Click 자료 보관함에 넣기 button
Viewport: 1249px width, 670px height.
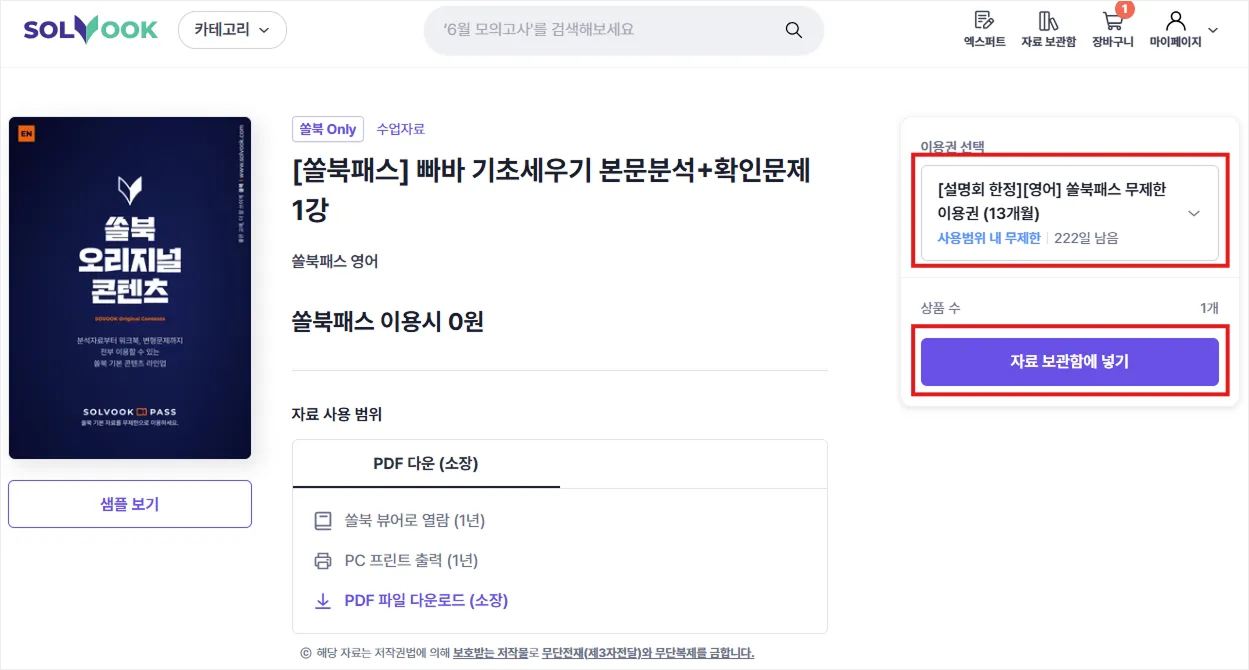coord(1070,362)
